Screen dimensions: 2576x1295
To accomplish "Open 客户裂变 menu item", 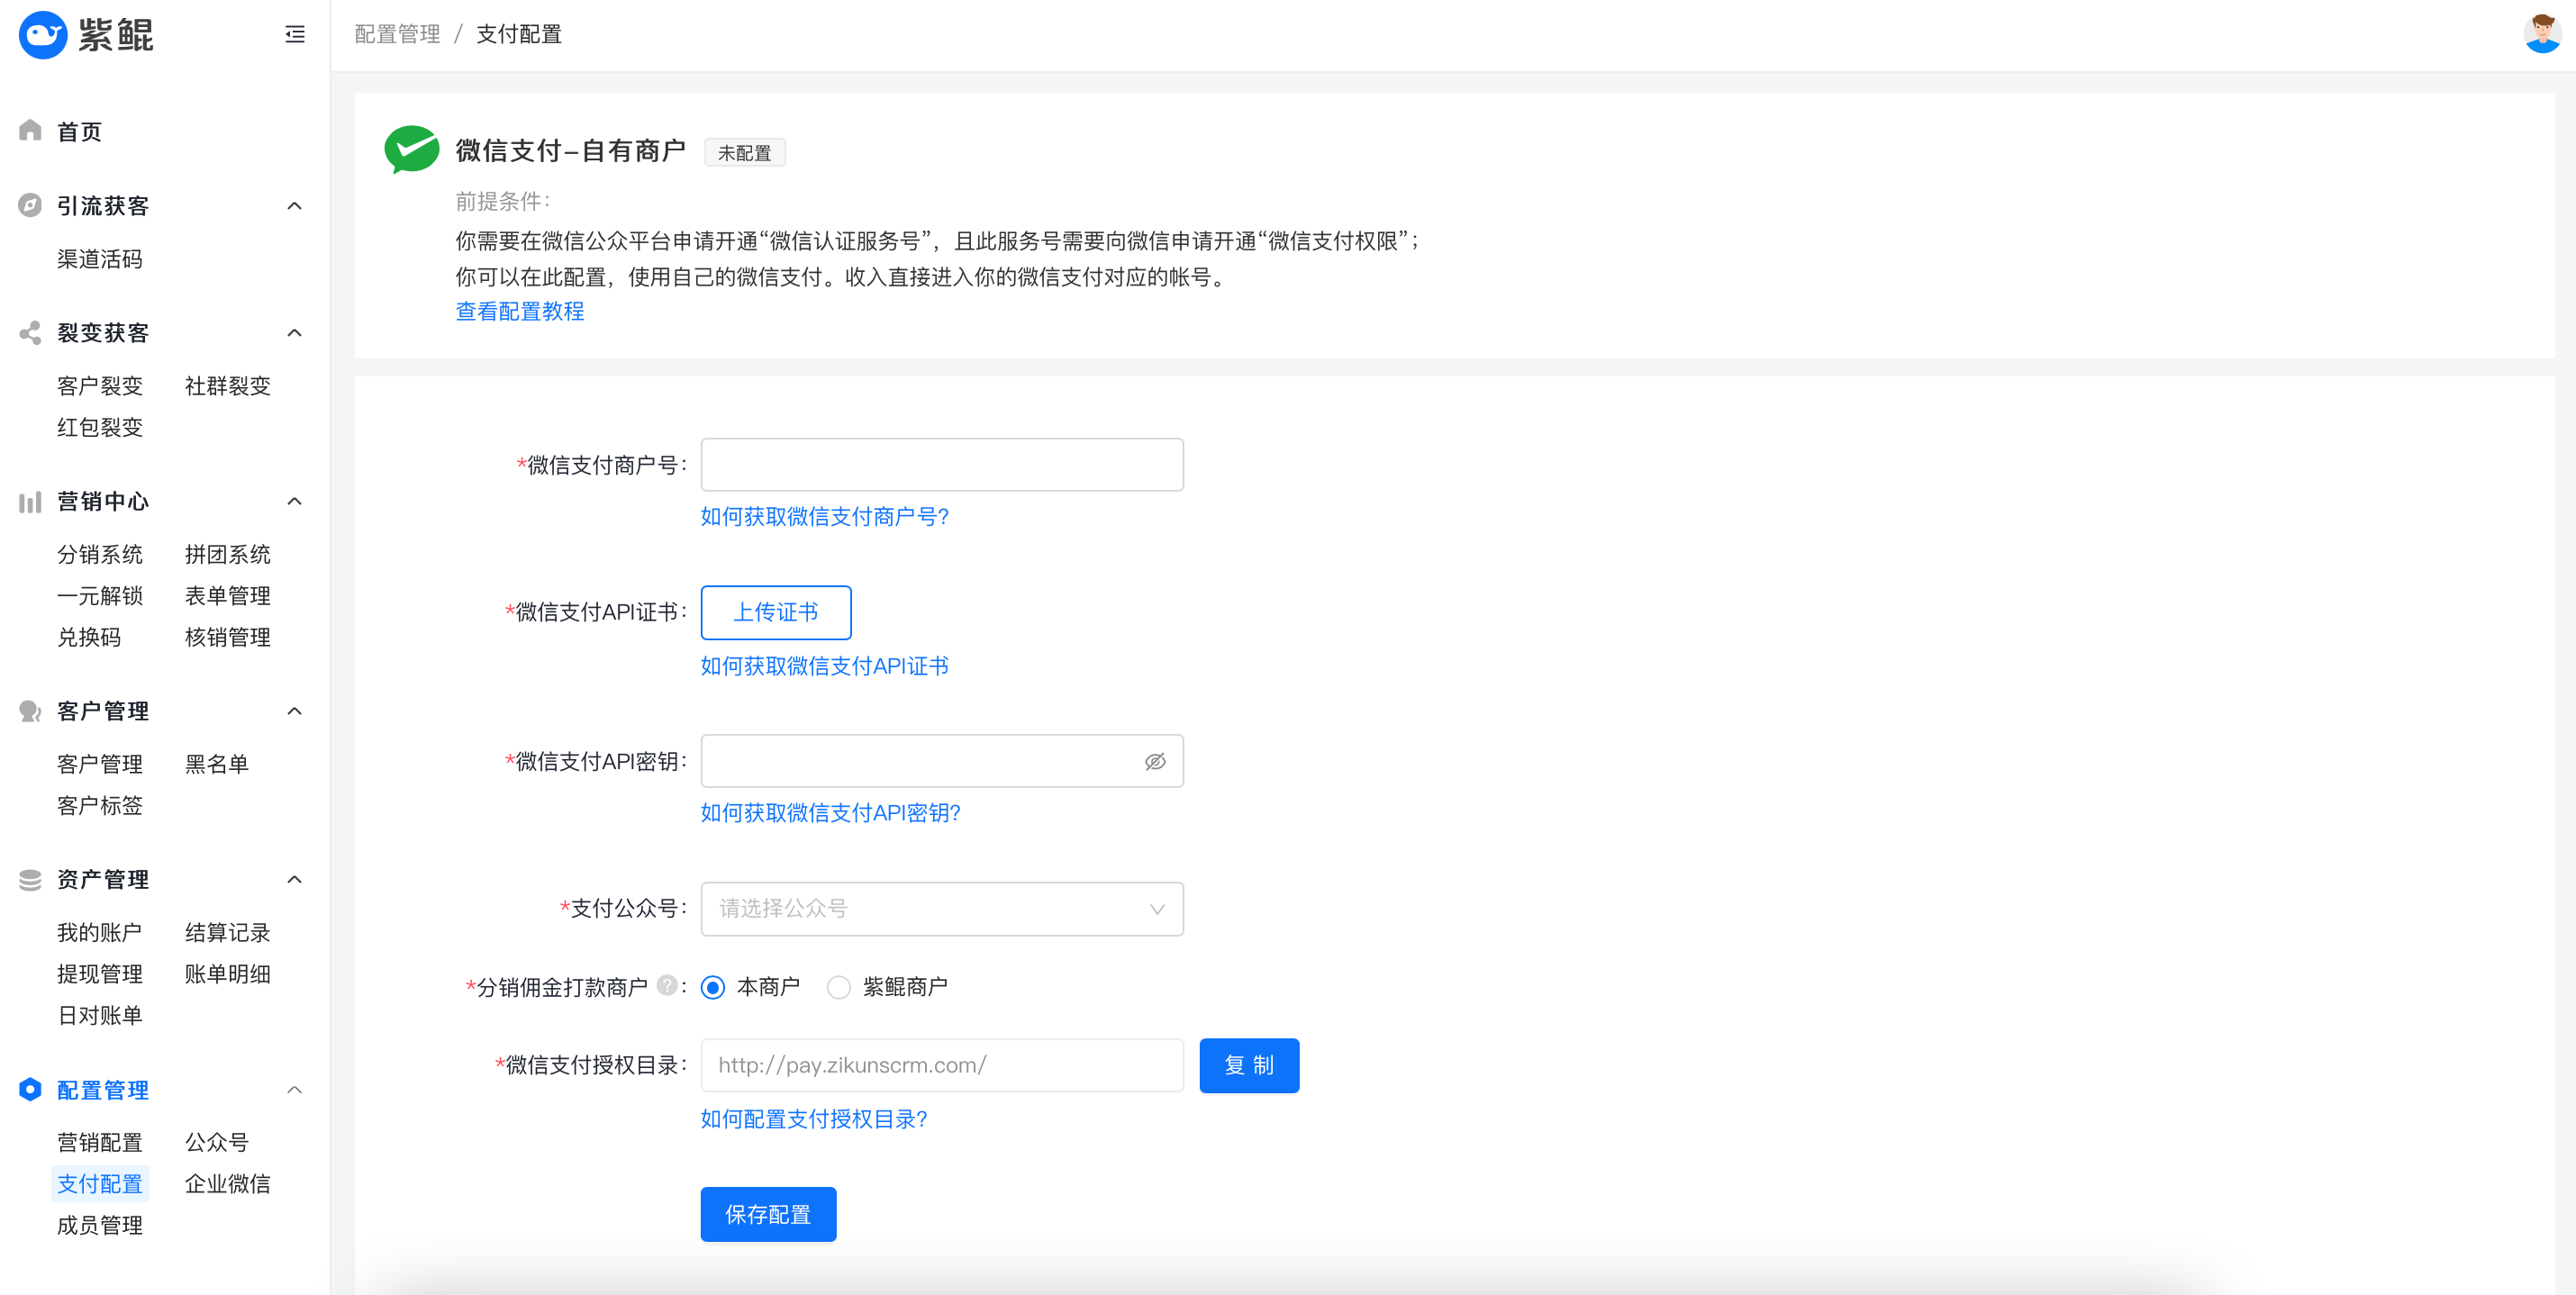I will pyautogui.click(x=100, y=386).
